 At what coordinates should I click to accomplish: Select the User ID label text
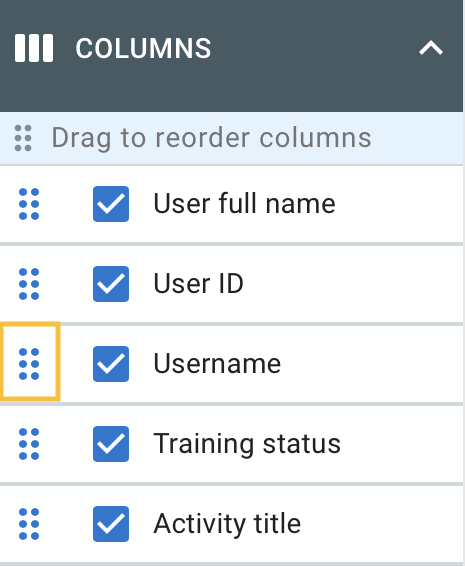click(199, 284)
